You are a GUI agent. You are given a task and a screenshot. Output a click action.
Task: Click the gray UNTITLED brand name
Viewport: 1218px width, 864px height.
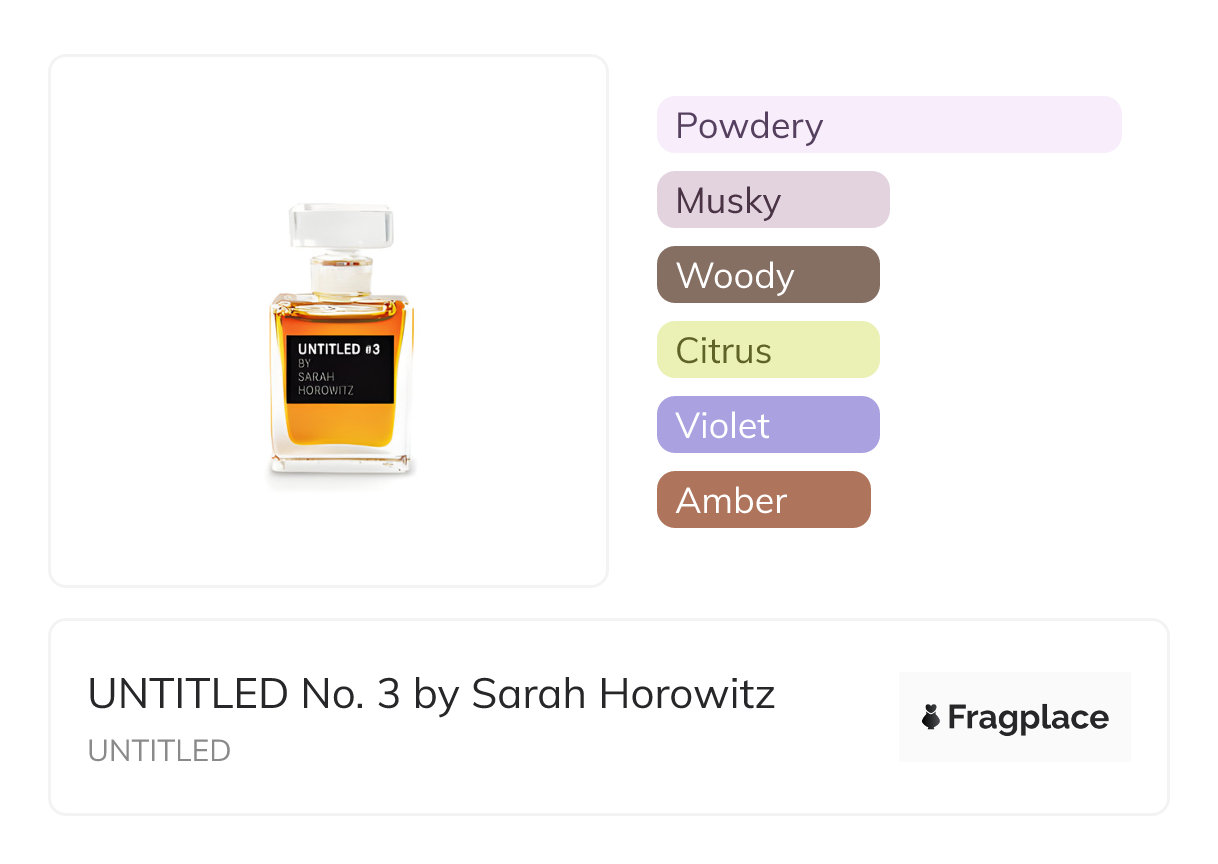(159, 751)
